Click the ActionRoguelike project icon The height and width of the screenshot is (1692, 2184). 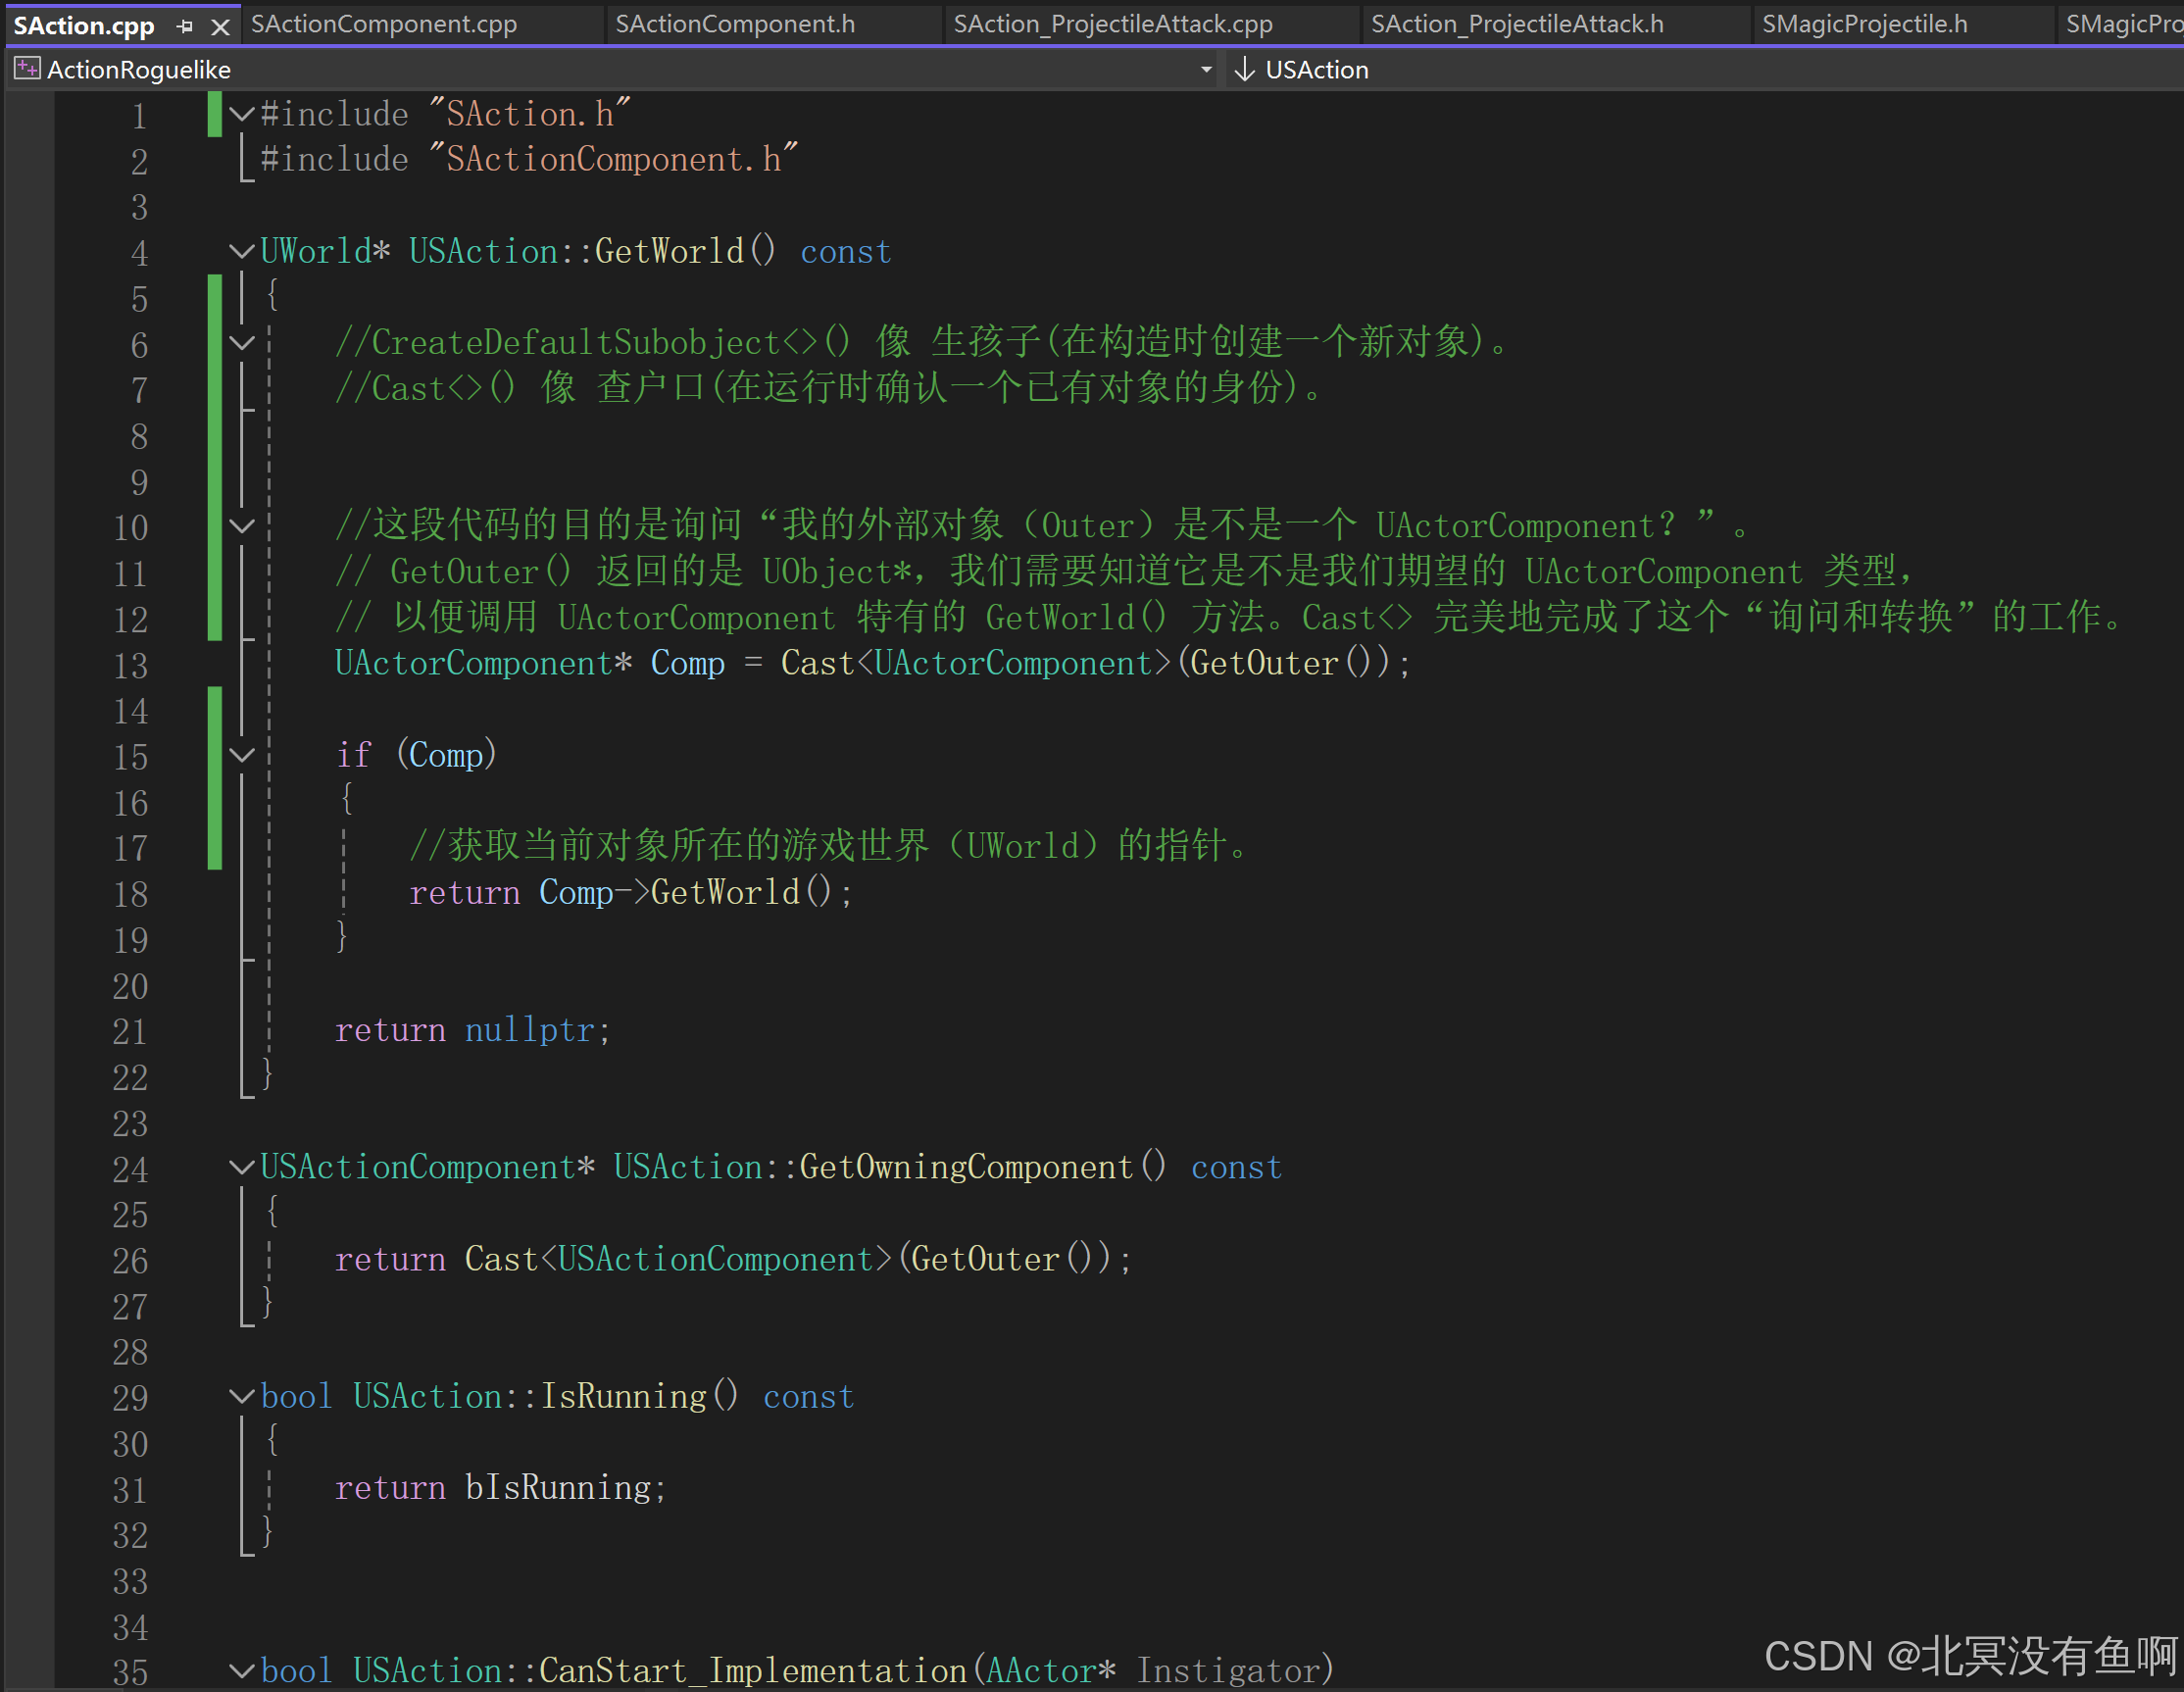(27, 69)
